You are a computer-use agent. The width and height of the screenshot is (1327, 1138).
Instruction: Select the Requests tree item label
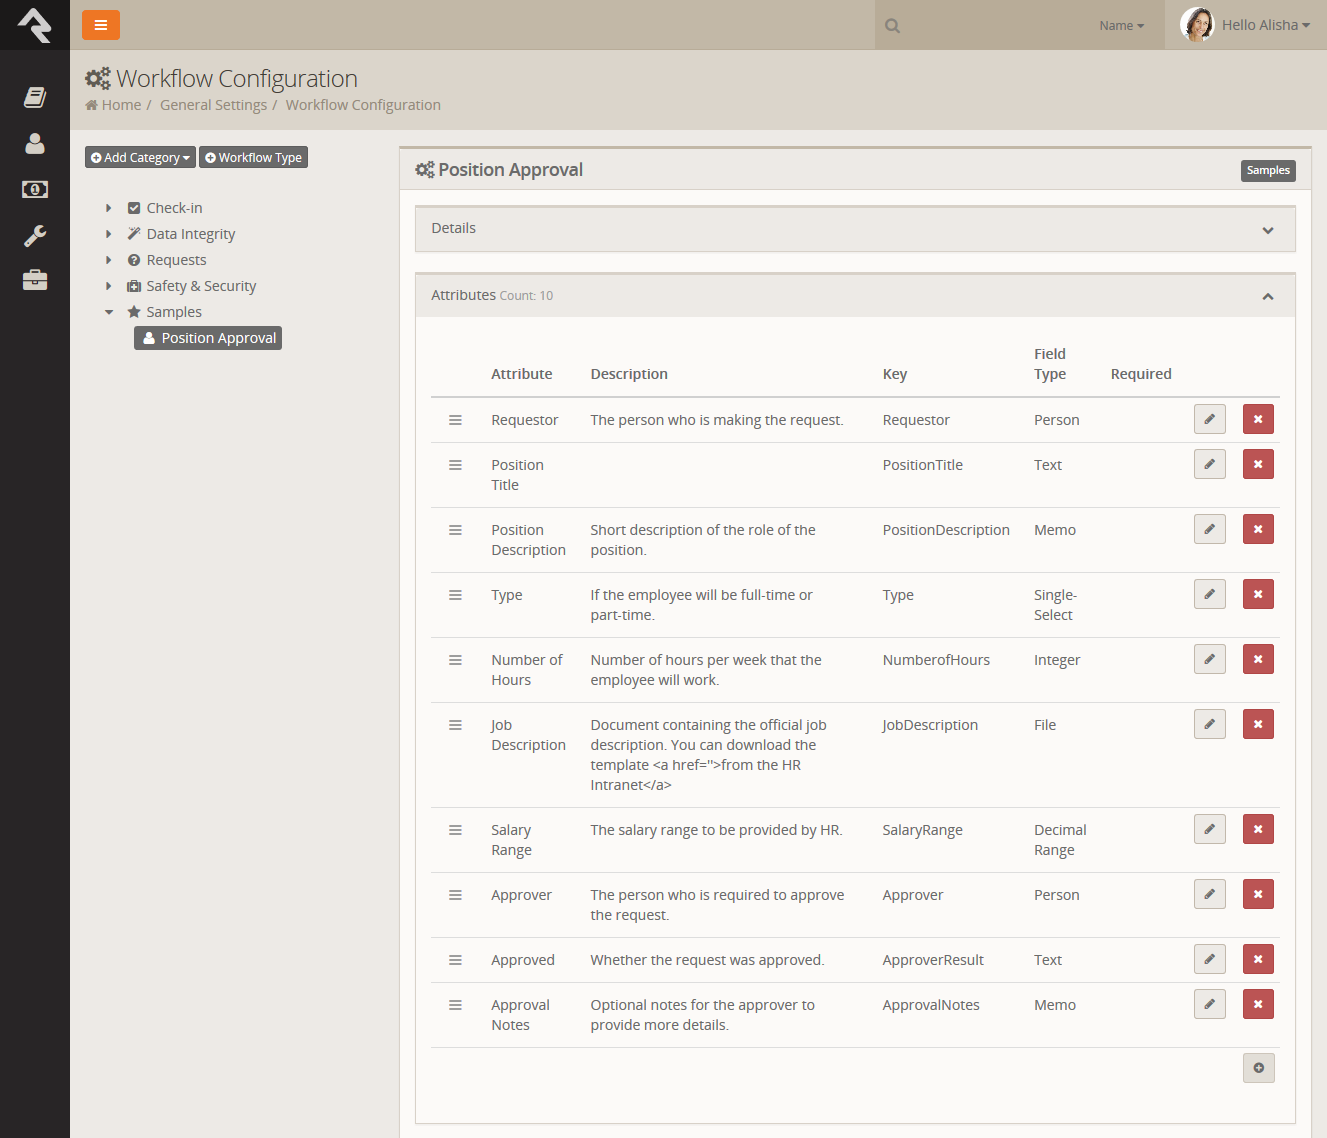click(x=176, y=260)
